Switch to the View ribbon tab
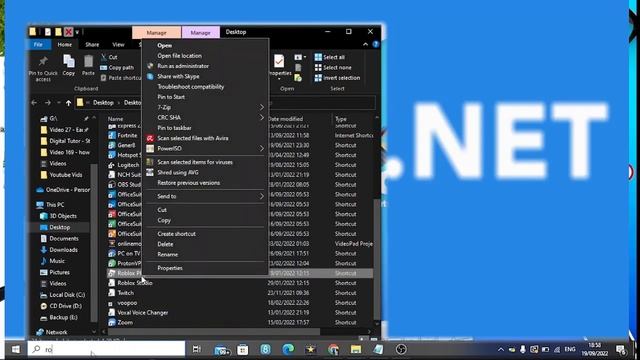 118,44
